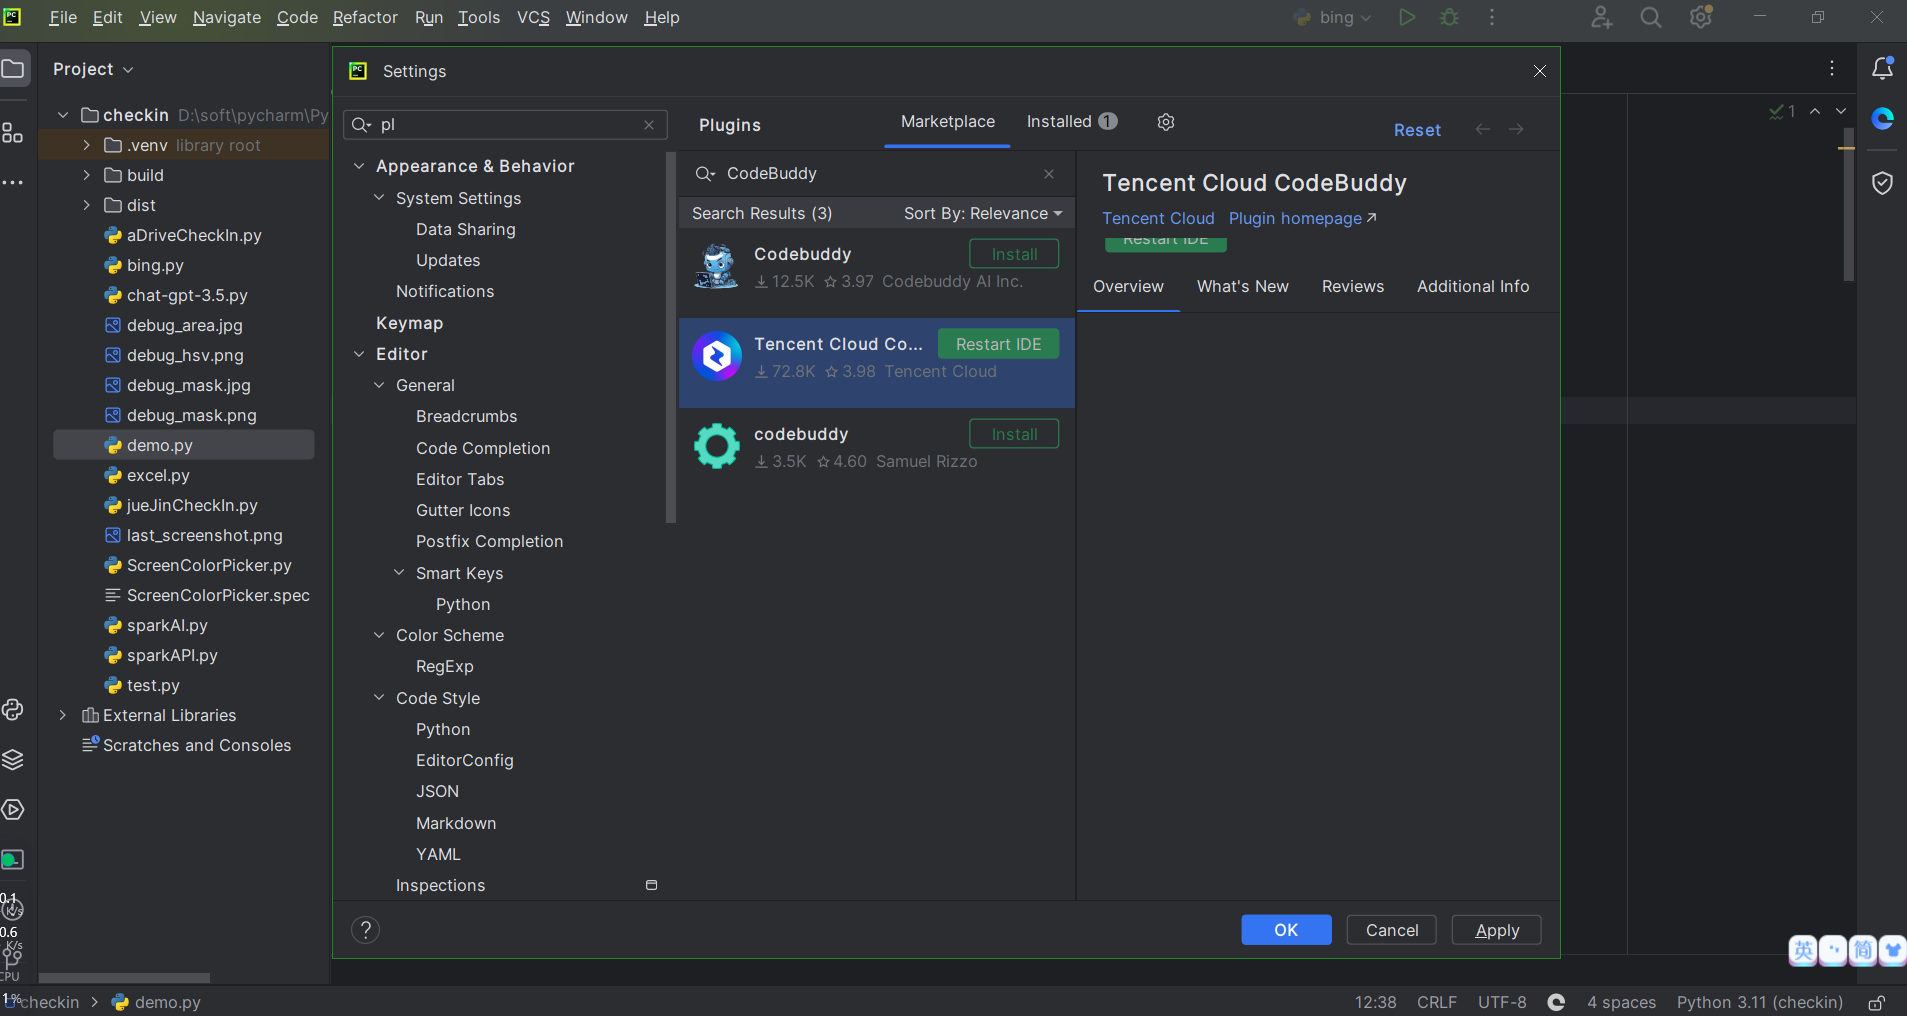Select the codebuddy teal gear plugin icon
1907x1016 pixels.
pyautogui.click(x=717, y=446)
